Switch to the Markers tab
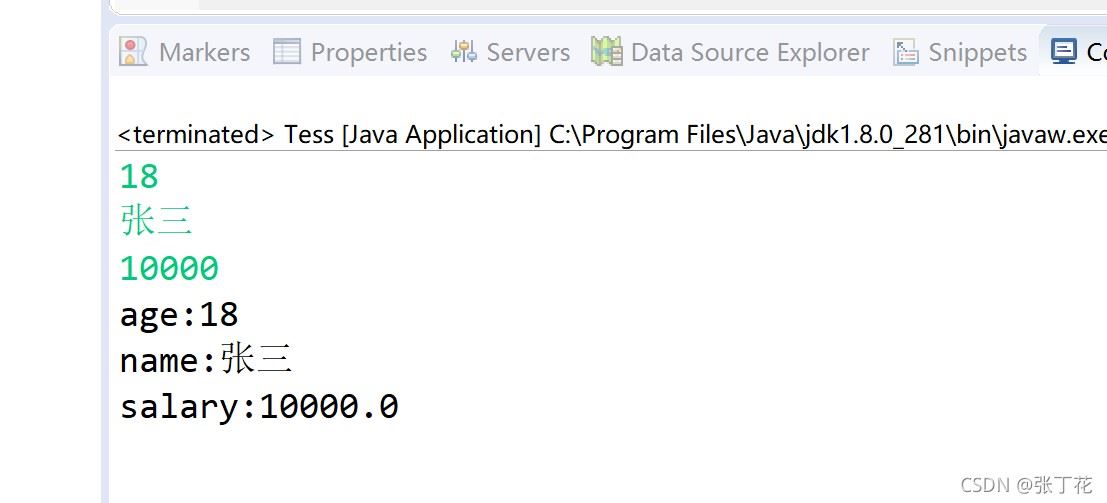Image resolution: width=1107 pixels, height=503 pixels. pyautogui.click(x=204, y=52)
